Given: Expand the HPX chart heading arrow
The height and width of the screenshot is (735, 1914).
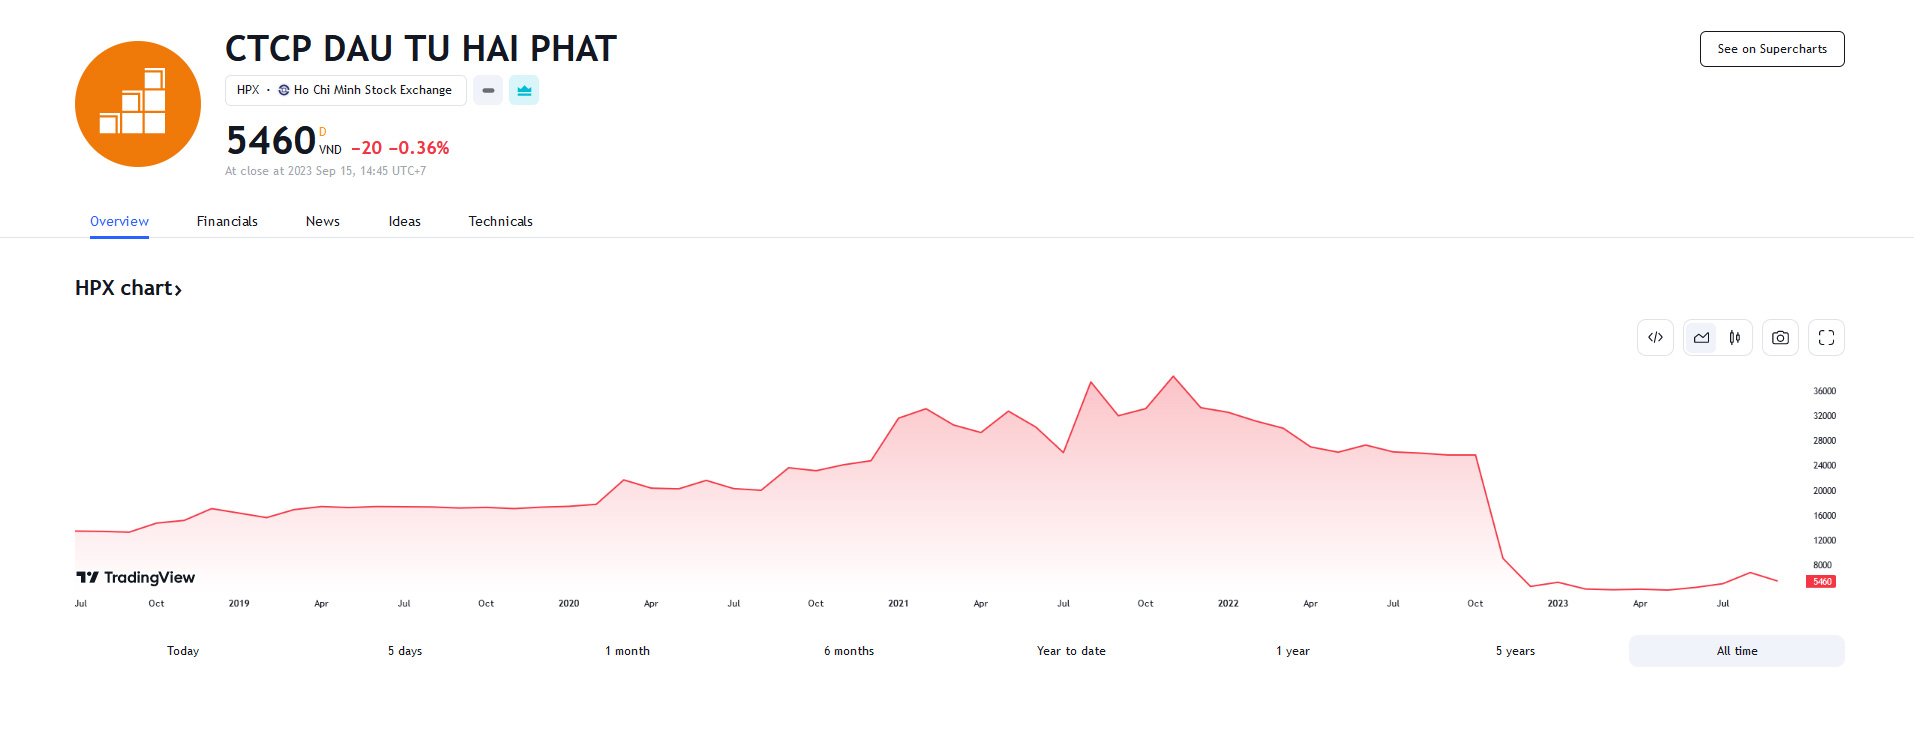Looking at the screenshot, I should coord(178,290).
